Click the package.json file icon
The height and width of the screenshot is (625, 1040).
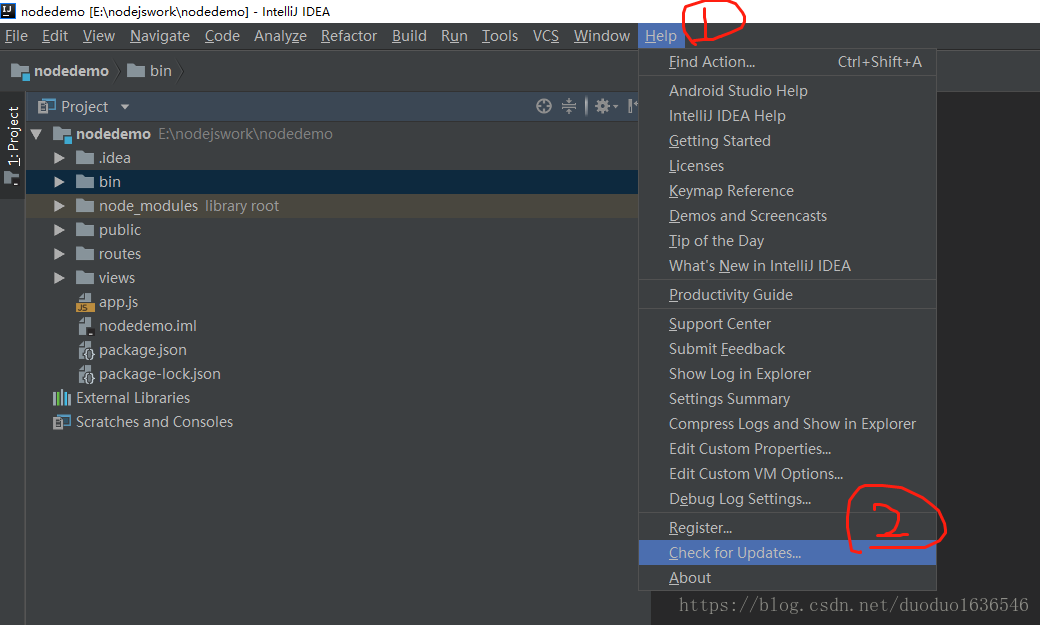tap(86, 350)
